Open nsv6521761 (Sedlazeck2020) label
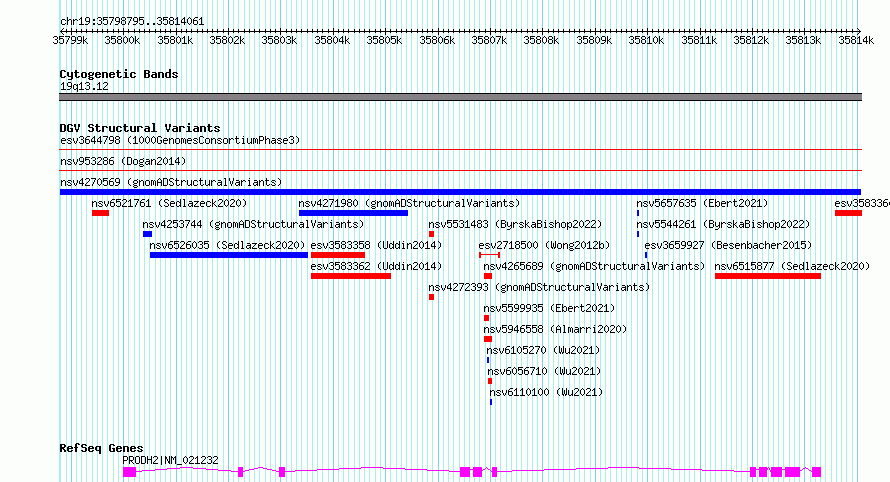Image resolution: width=890 pixels, height=482 pixels. tap(169, 203)
